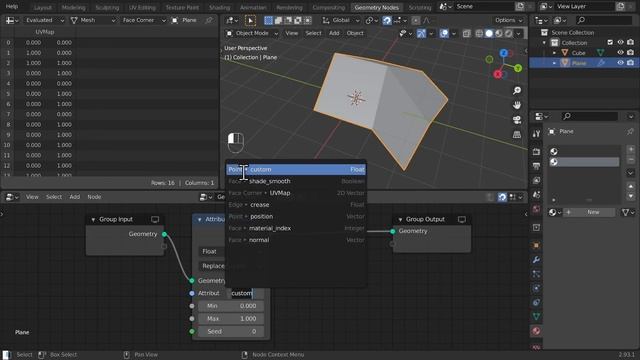Open the Modifiers wrench properties tab
This screenshot has height=360, width=640.
(x=536, y=260)
